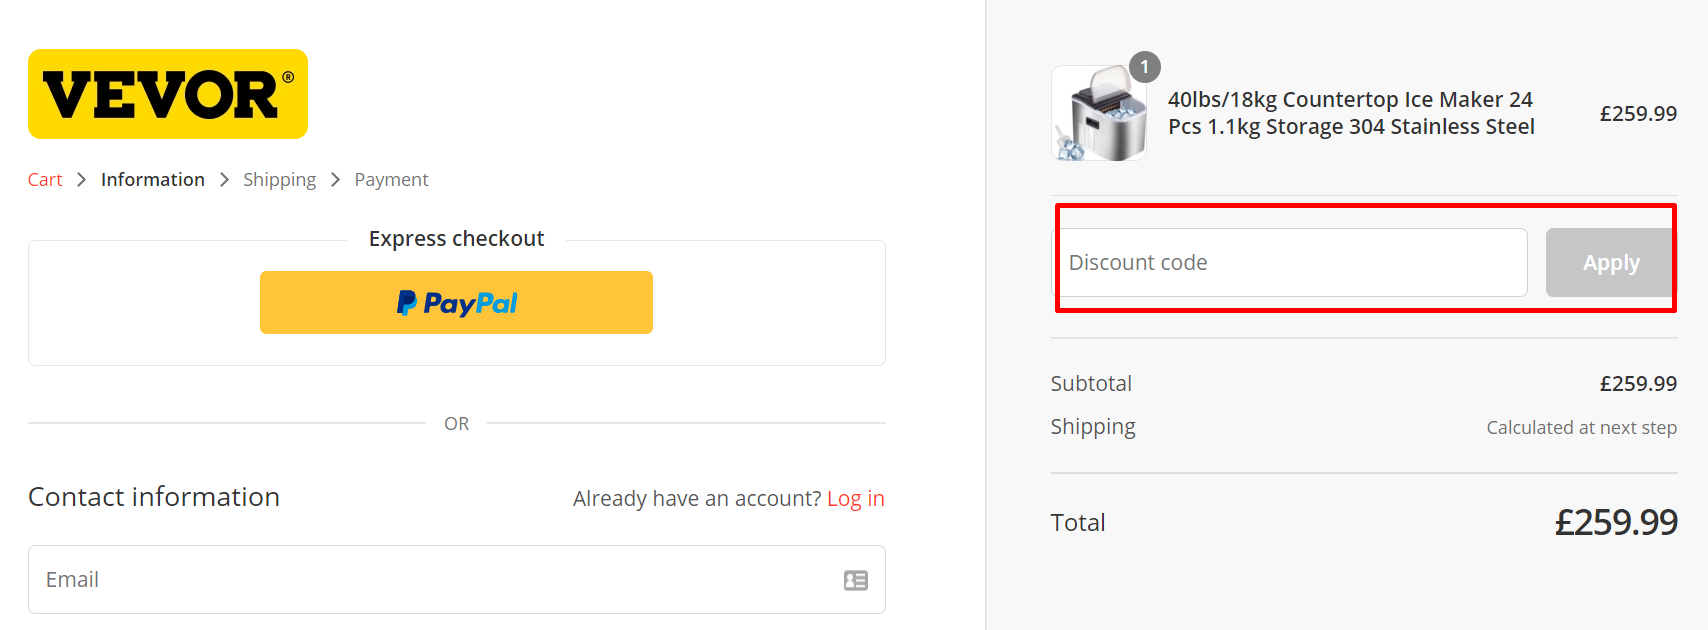Click the Subtotal label

pos(1091,383)
